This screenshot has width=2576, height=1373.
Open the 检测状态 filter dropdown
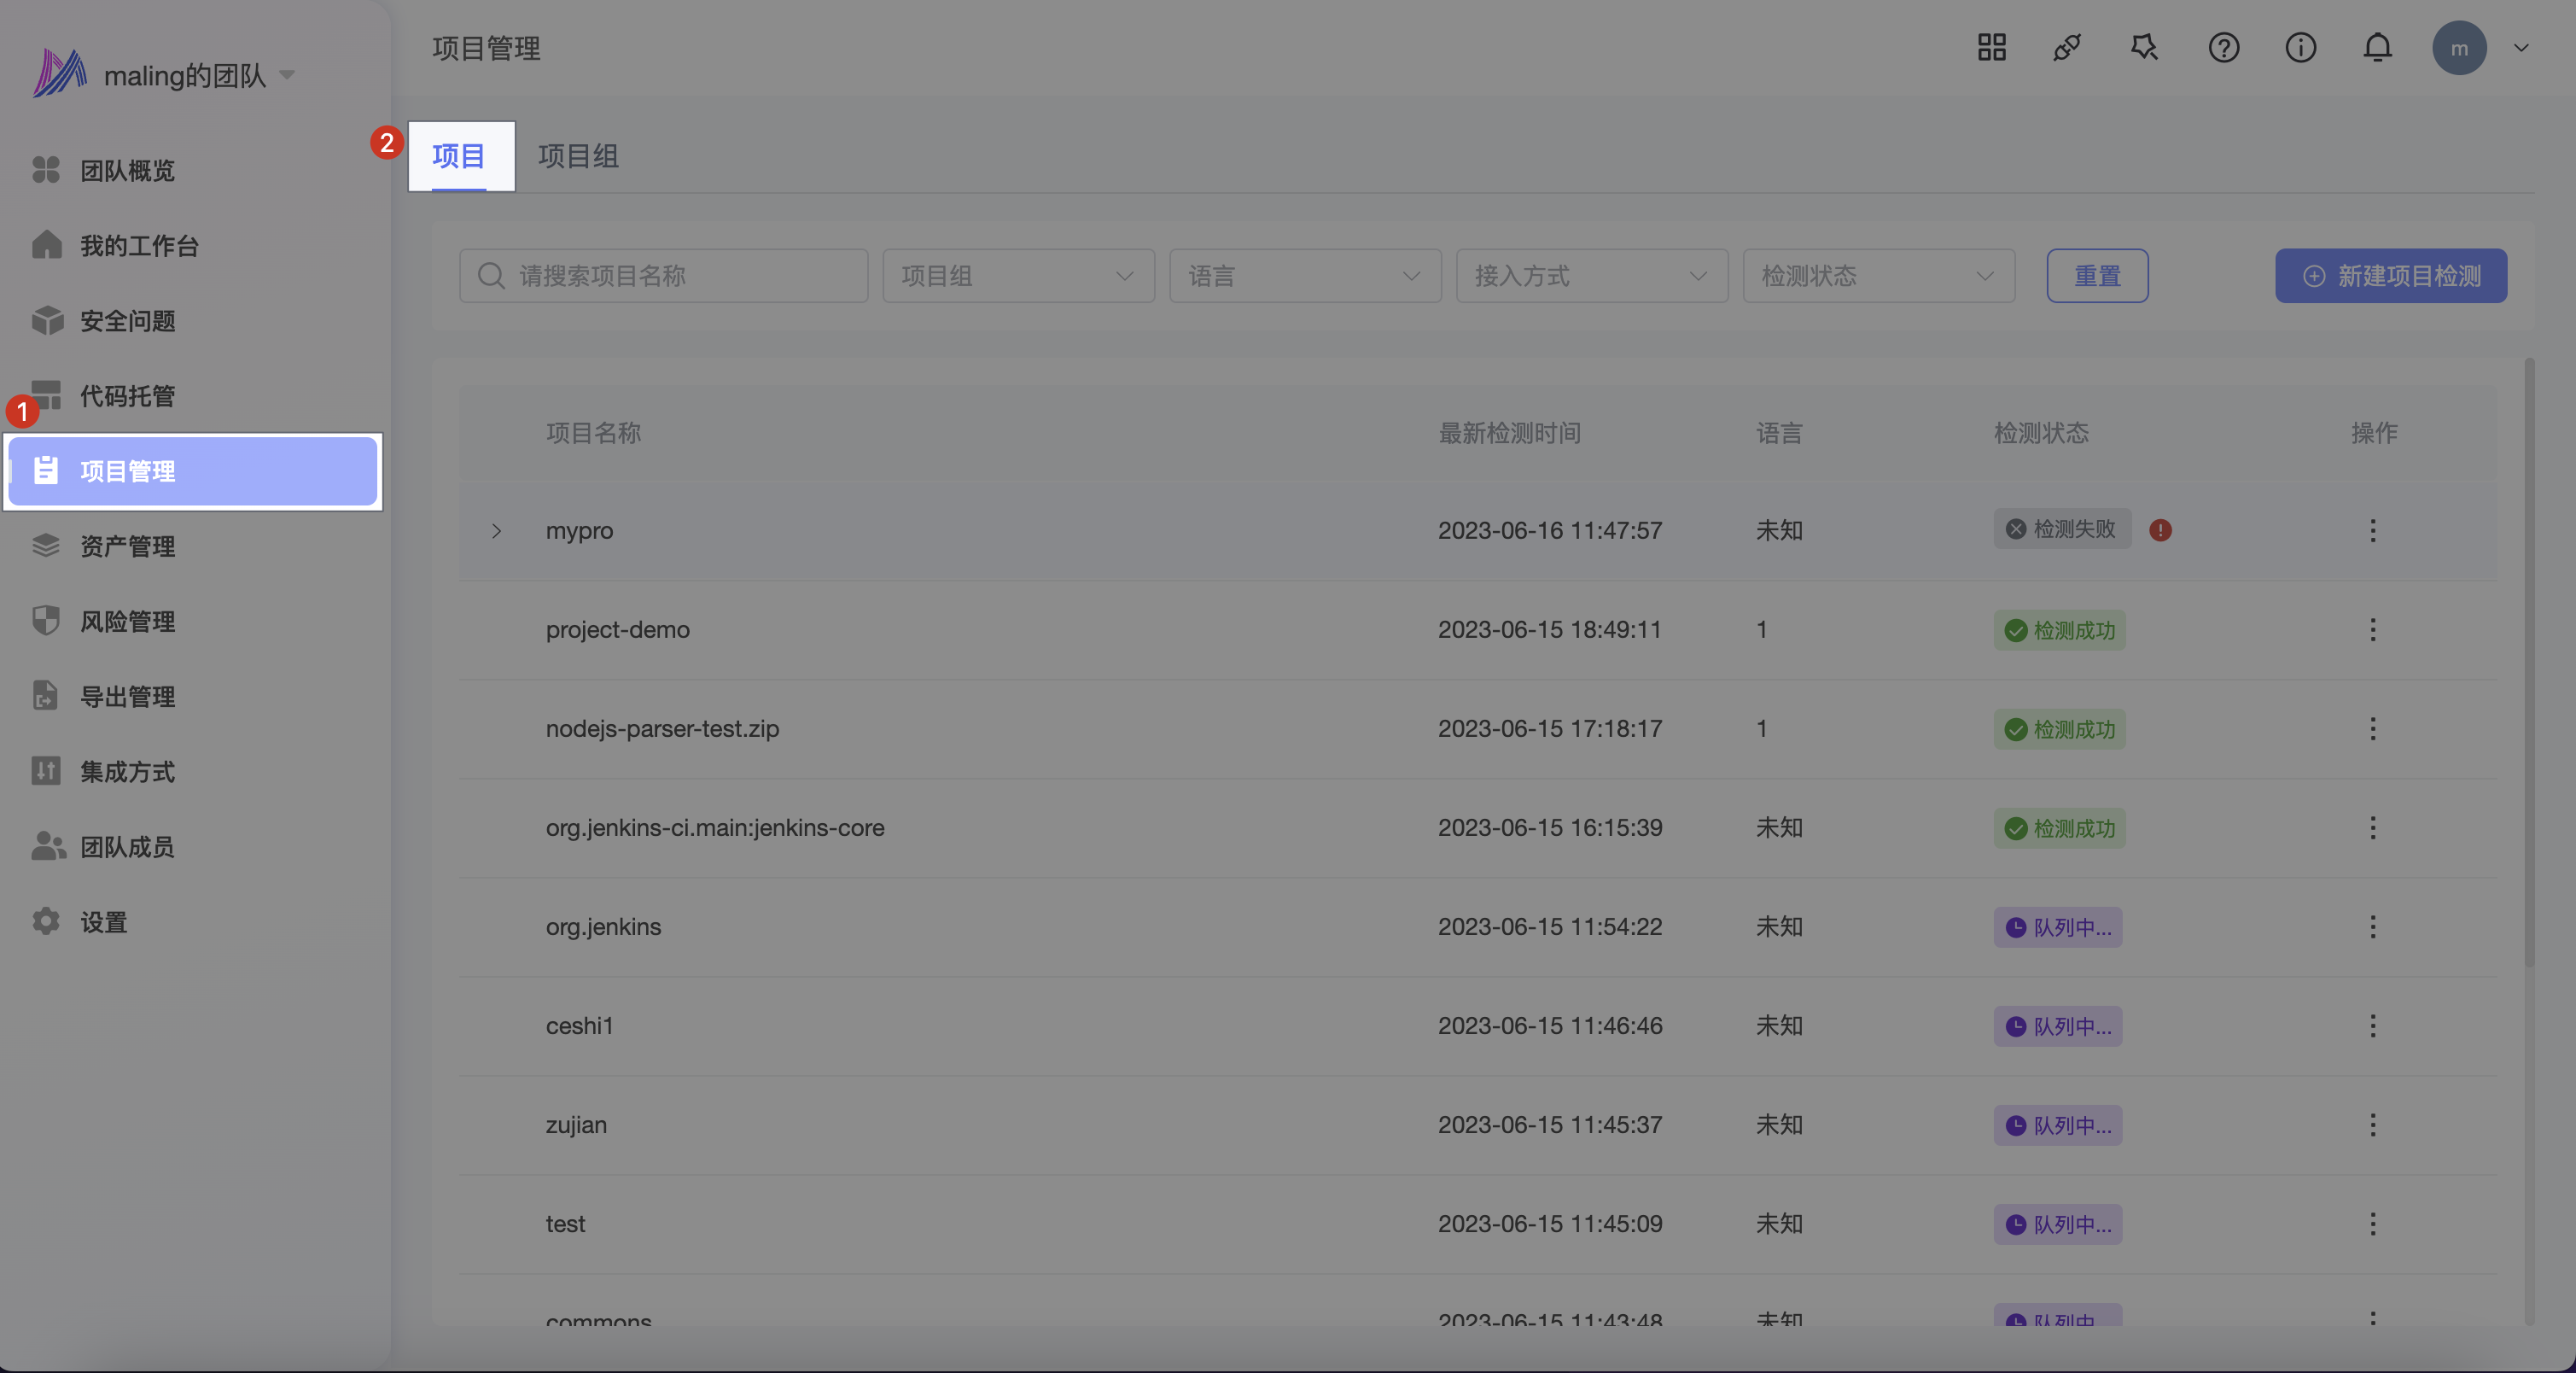coord(1878,276)
